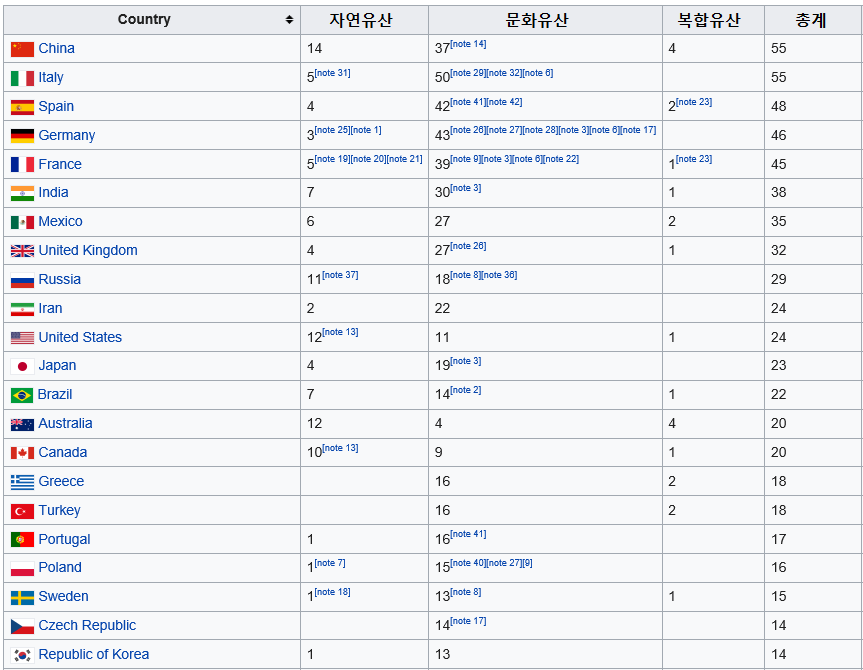
Task: Open note 25 in Germany's row
Action: point(332,130)
